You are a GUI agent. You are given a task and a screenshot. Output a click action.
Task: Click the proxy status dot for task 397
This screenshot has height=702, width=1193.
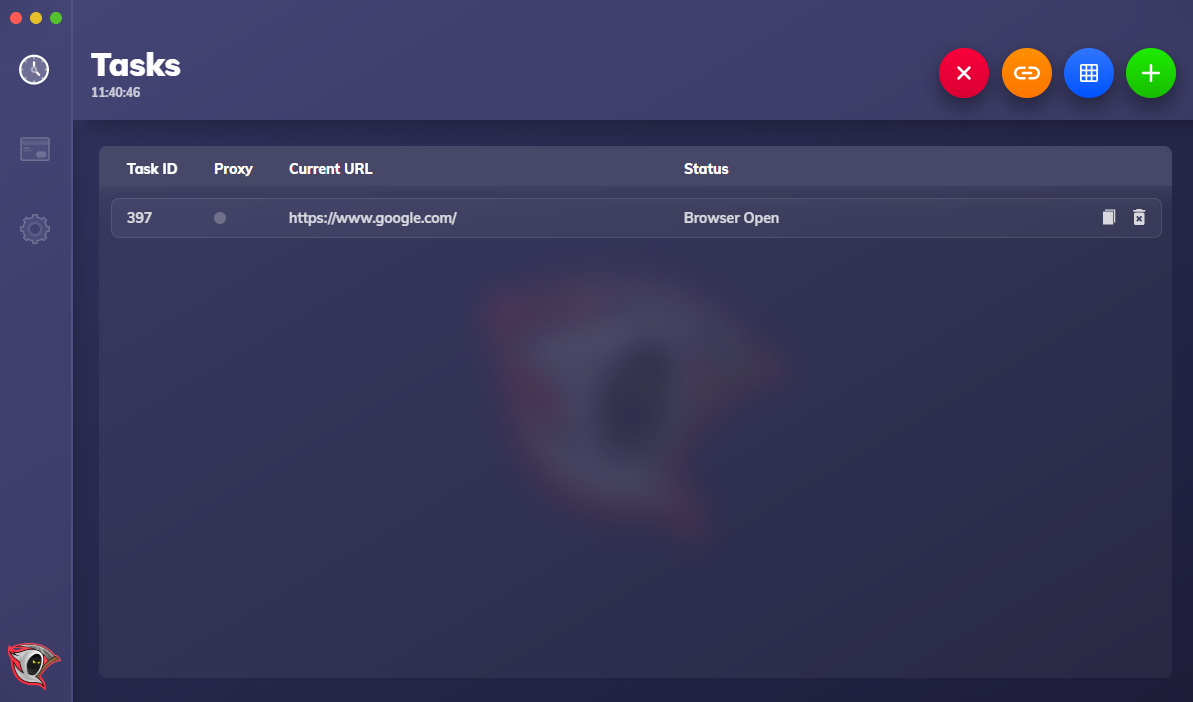point(220,218)
